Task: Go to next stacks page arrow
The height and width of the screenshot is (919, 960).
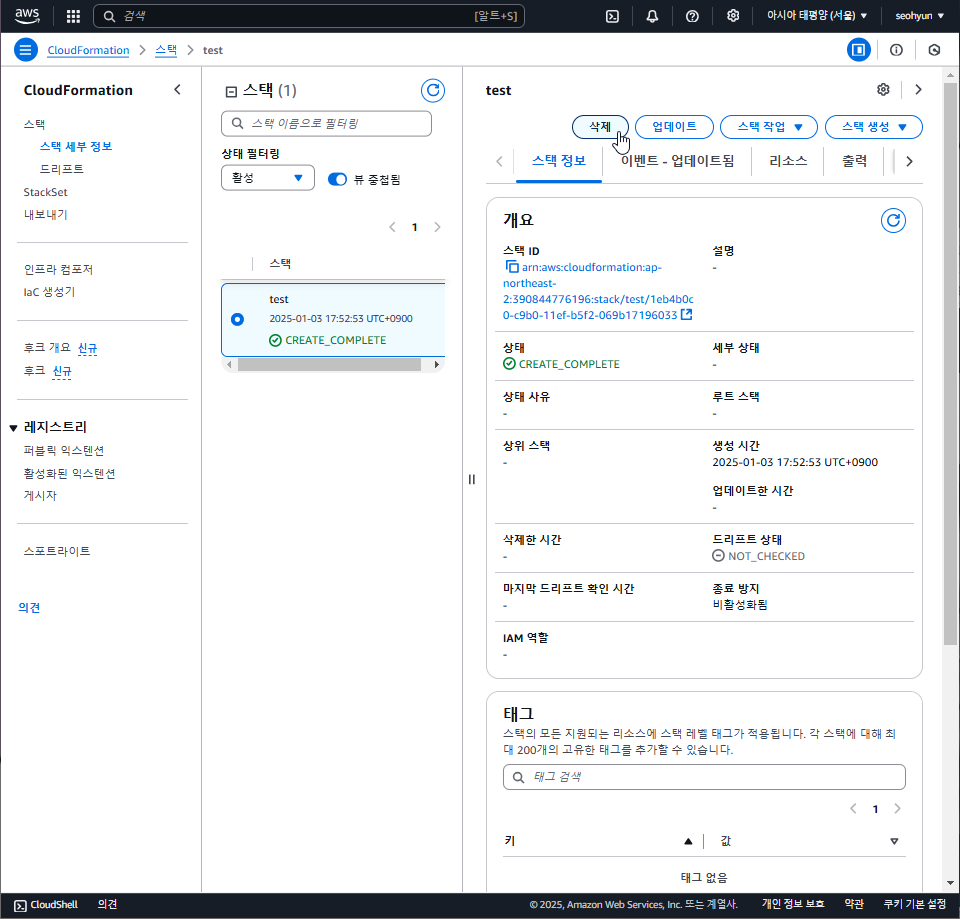Action: point(437,227)
